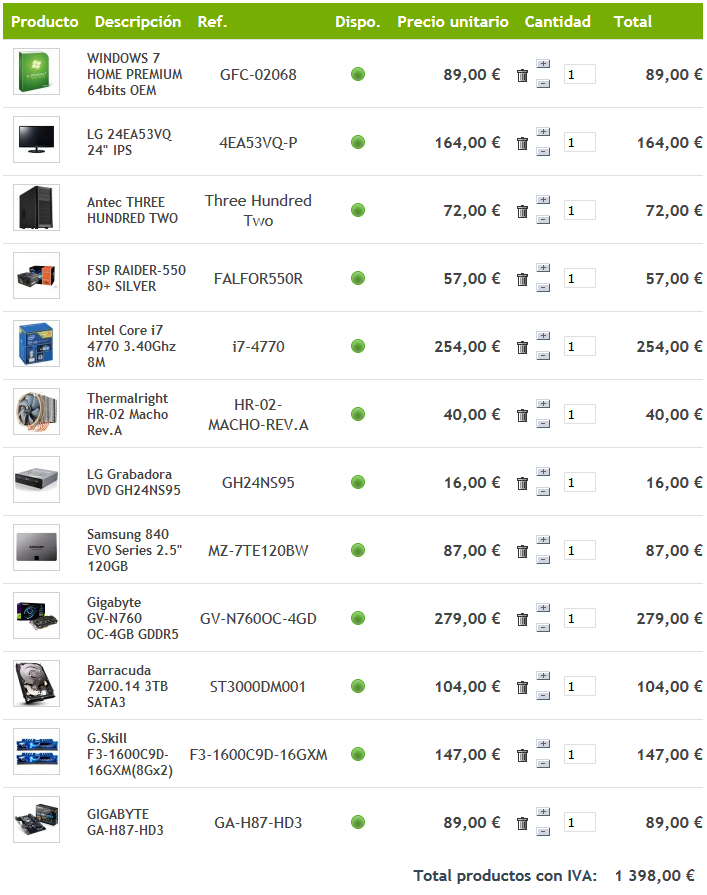Reduce quantity of Samsung 840 EVO
707x895 pixels.
pos(543,559)
